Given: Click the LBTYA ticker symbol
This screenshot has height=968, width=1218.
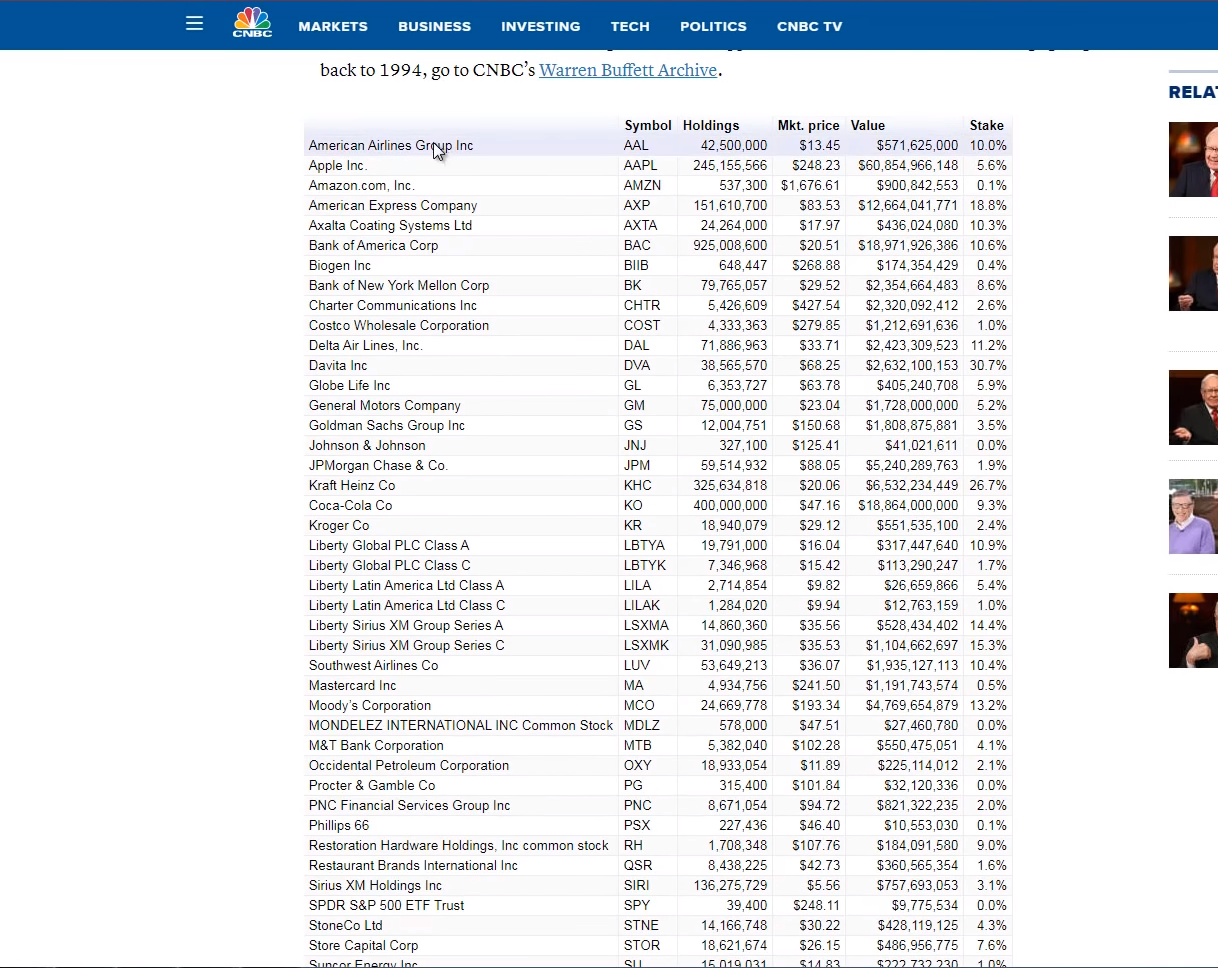Looking at the screenshot, I should (644, 545).
